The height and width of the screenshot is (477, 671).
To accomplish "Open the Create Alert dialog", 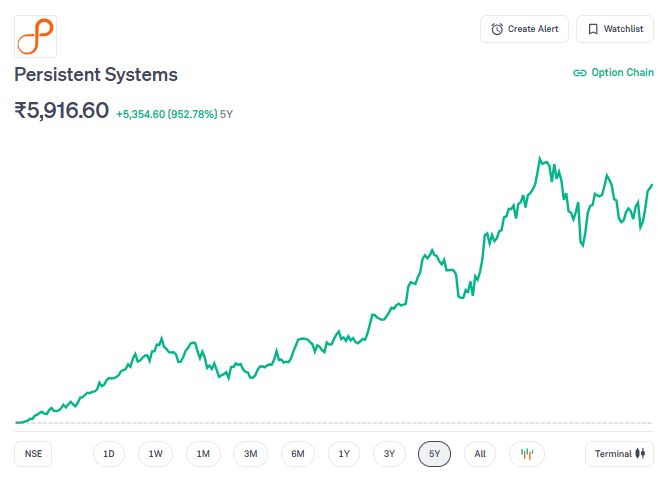I will point(524,29).
